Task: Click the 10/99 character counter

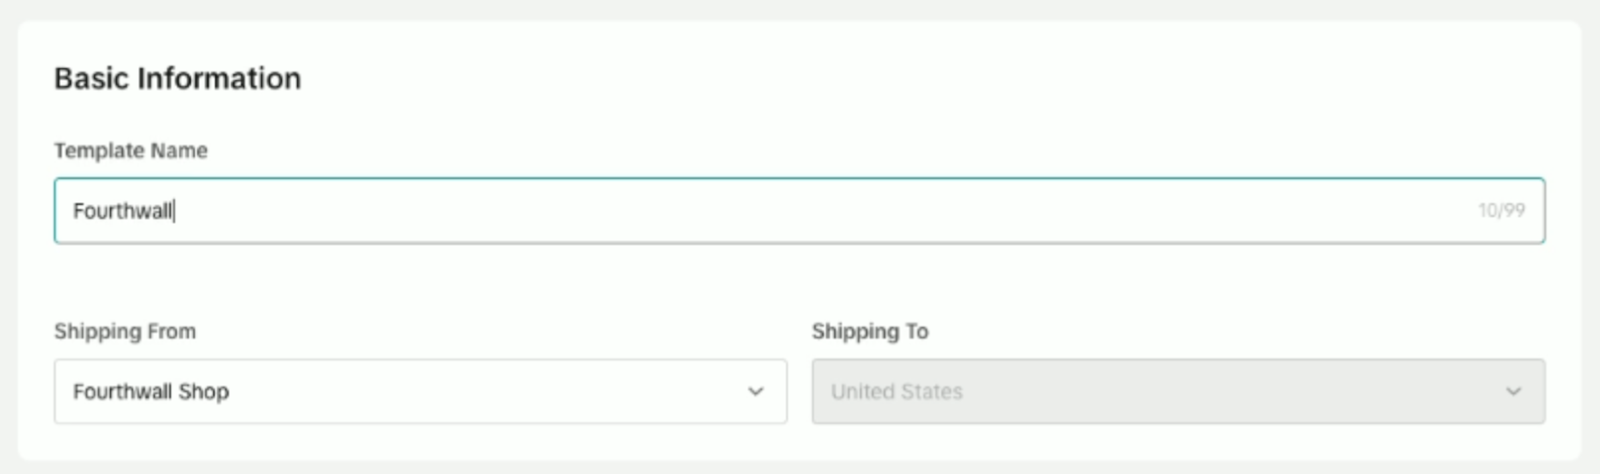Action: pos(1501,210)
